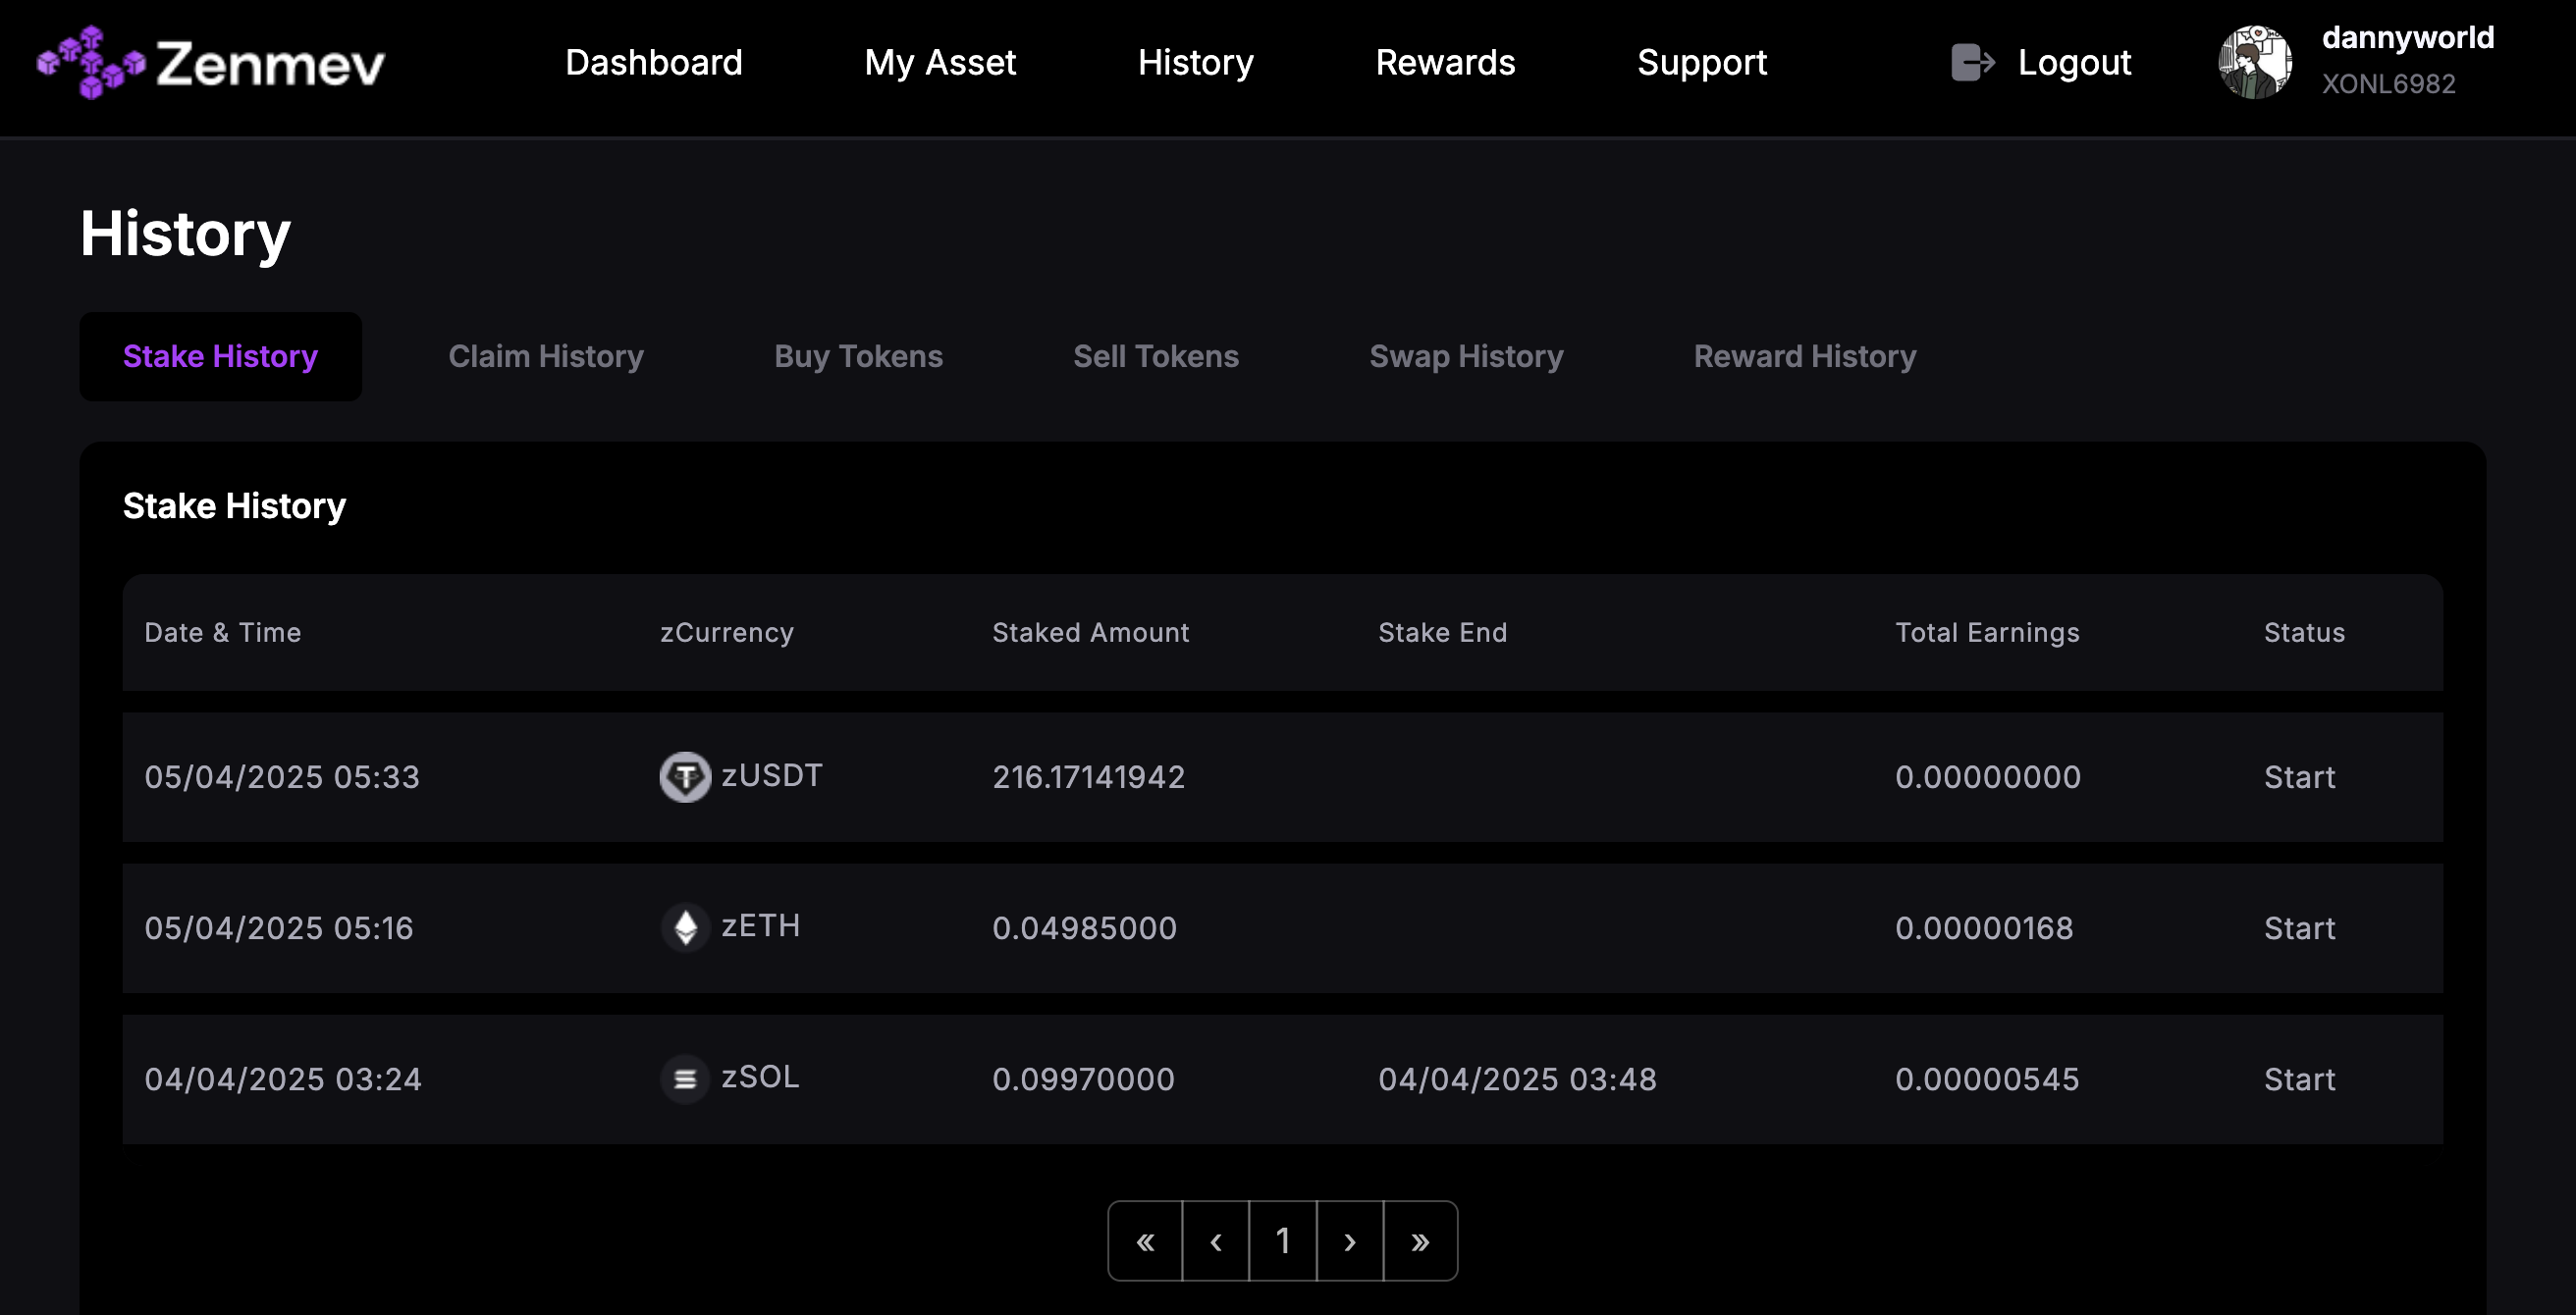Open the Rewards nav item
The width and height of the screenshot is (2576, 1315).
click(x=1445, y=62)
